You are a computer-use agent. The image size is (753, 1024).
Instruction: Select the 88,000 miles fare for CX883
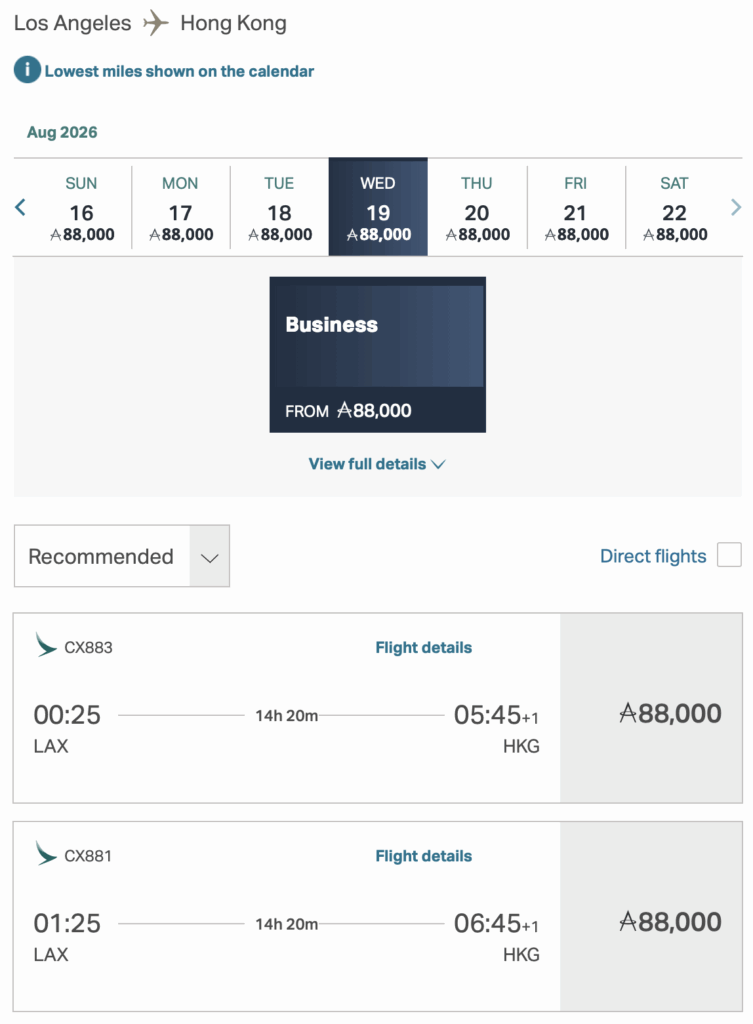(670, 713)
